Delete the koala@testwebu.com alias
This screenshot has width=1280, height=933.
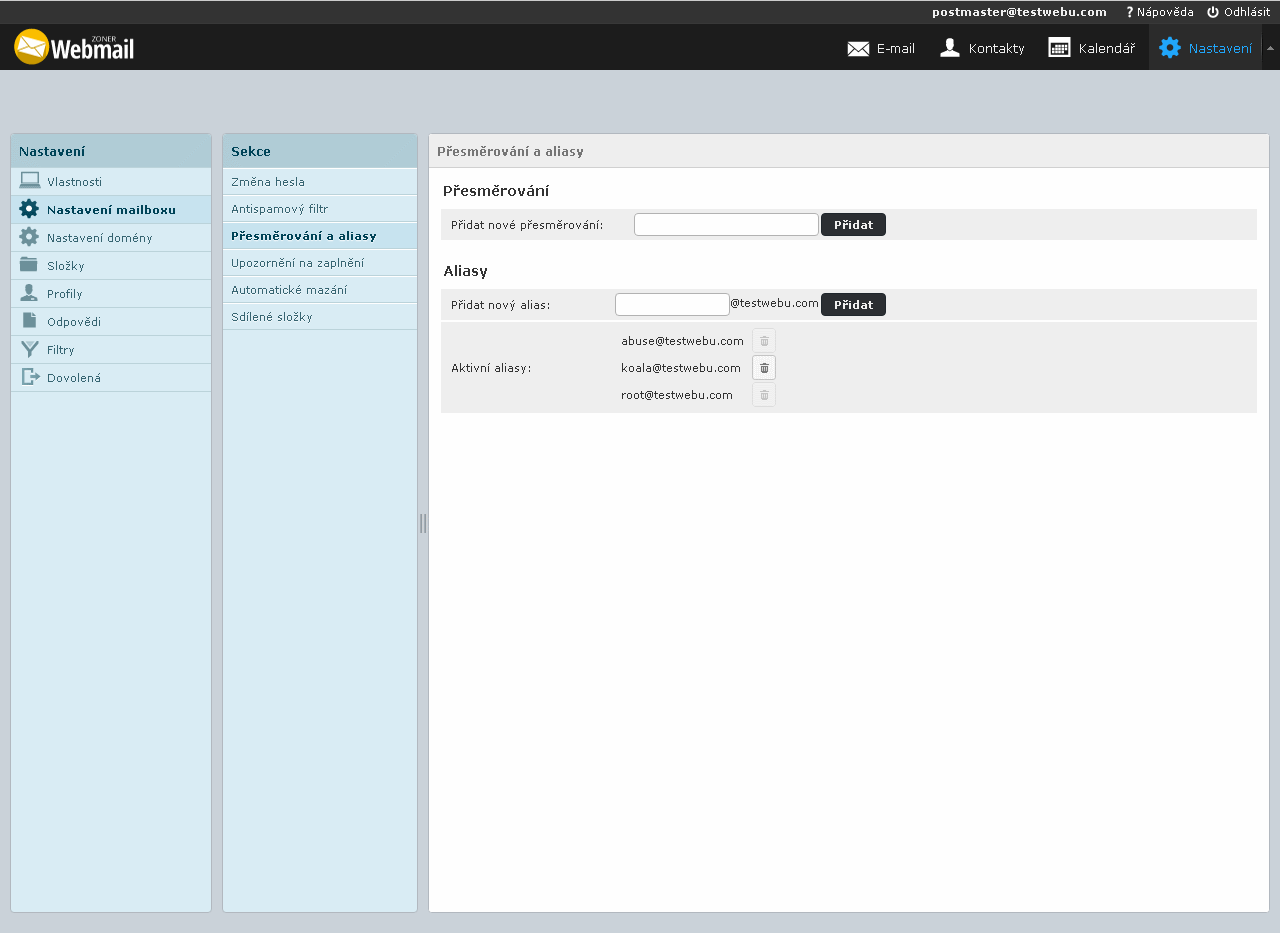click(x=764, y=368)
